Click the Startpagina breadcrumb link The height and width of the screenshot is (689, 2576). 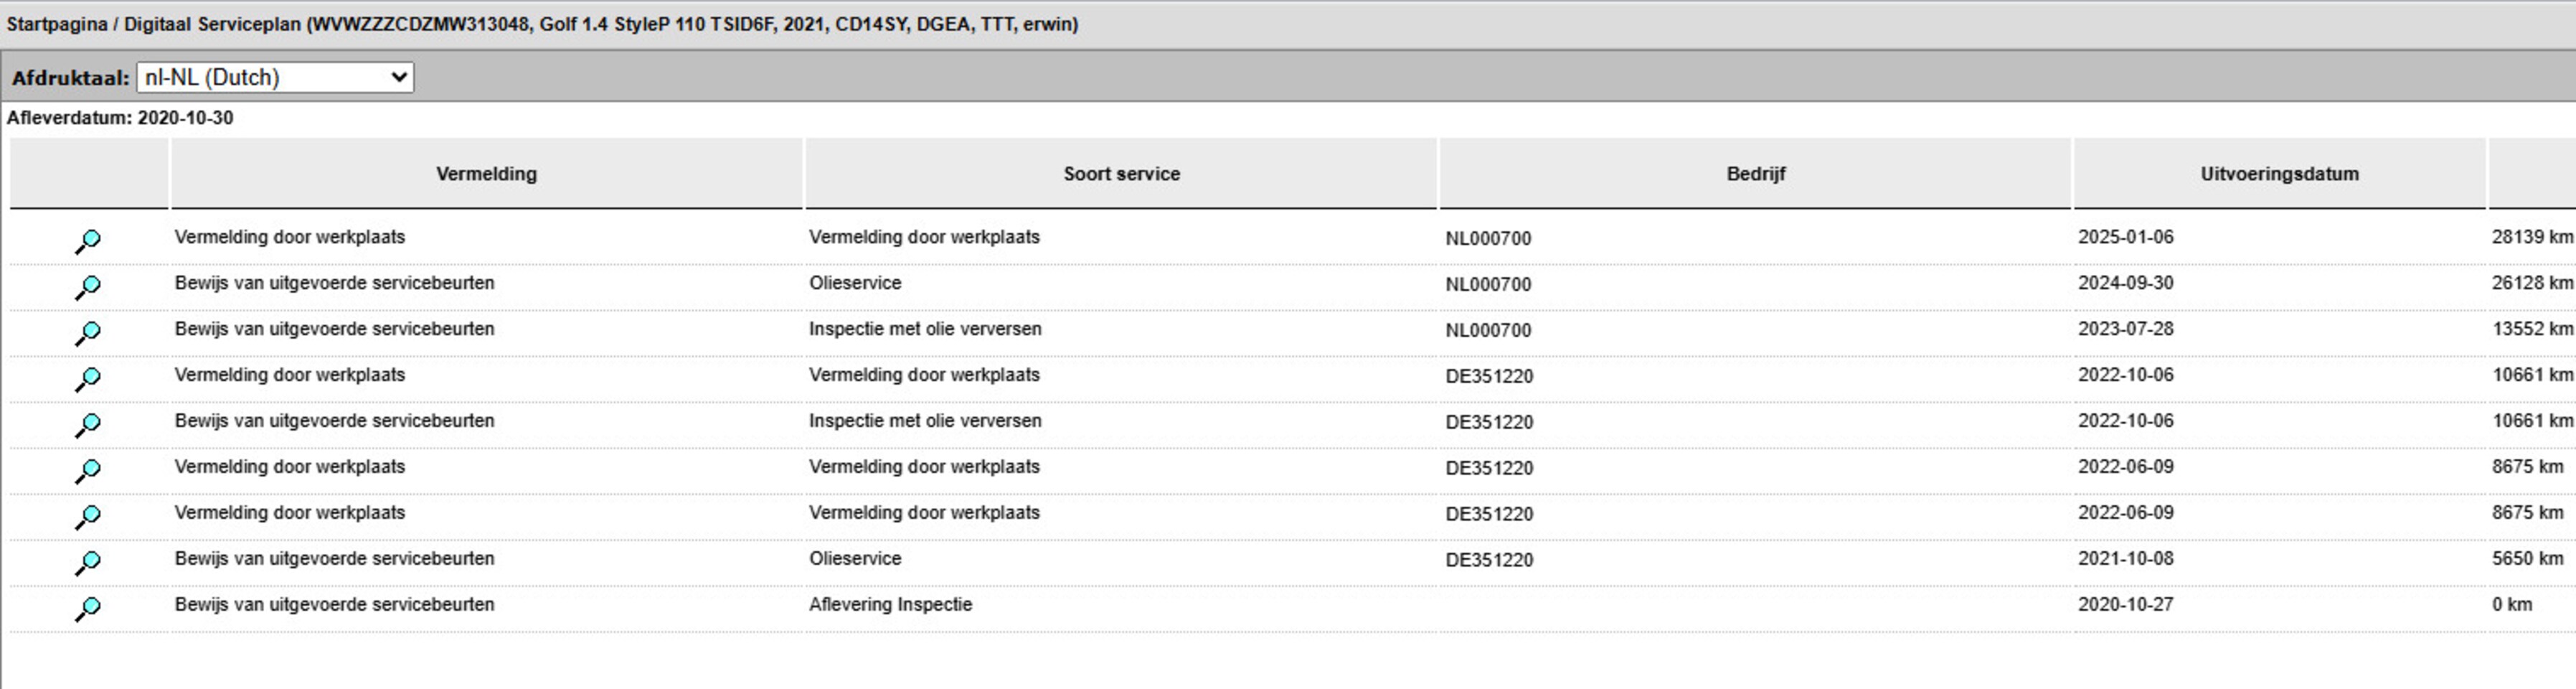[57, 24]
